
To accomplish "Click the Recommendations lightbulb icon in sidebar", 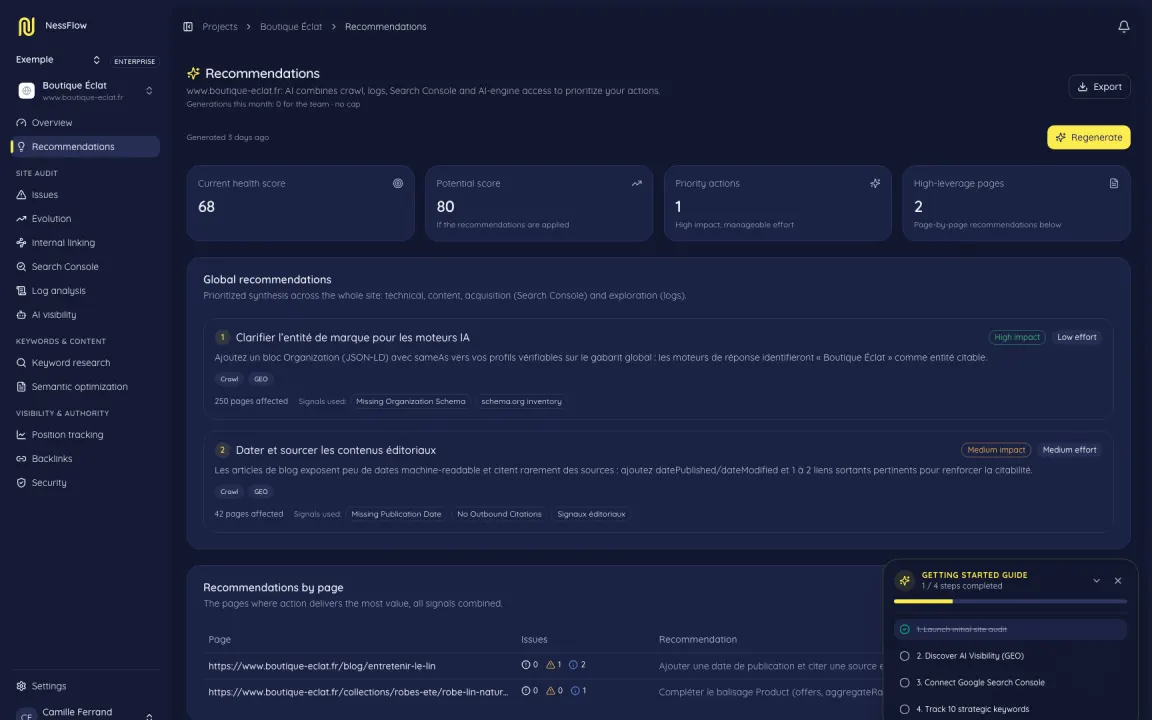I will coord(21,147).
